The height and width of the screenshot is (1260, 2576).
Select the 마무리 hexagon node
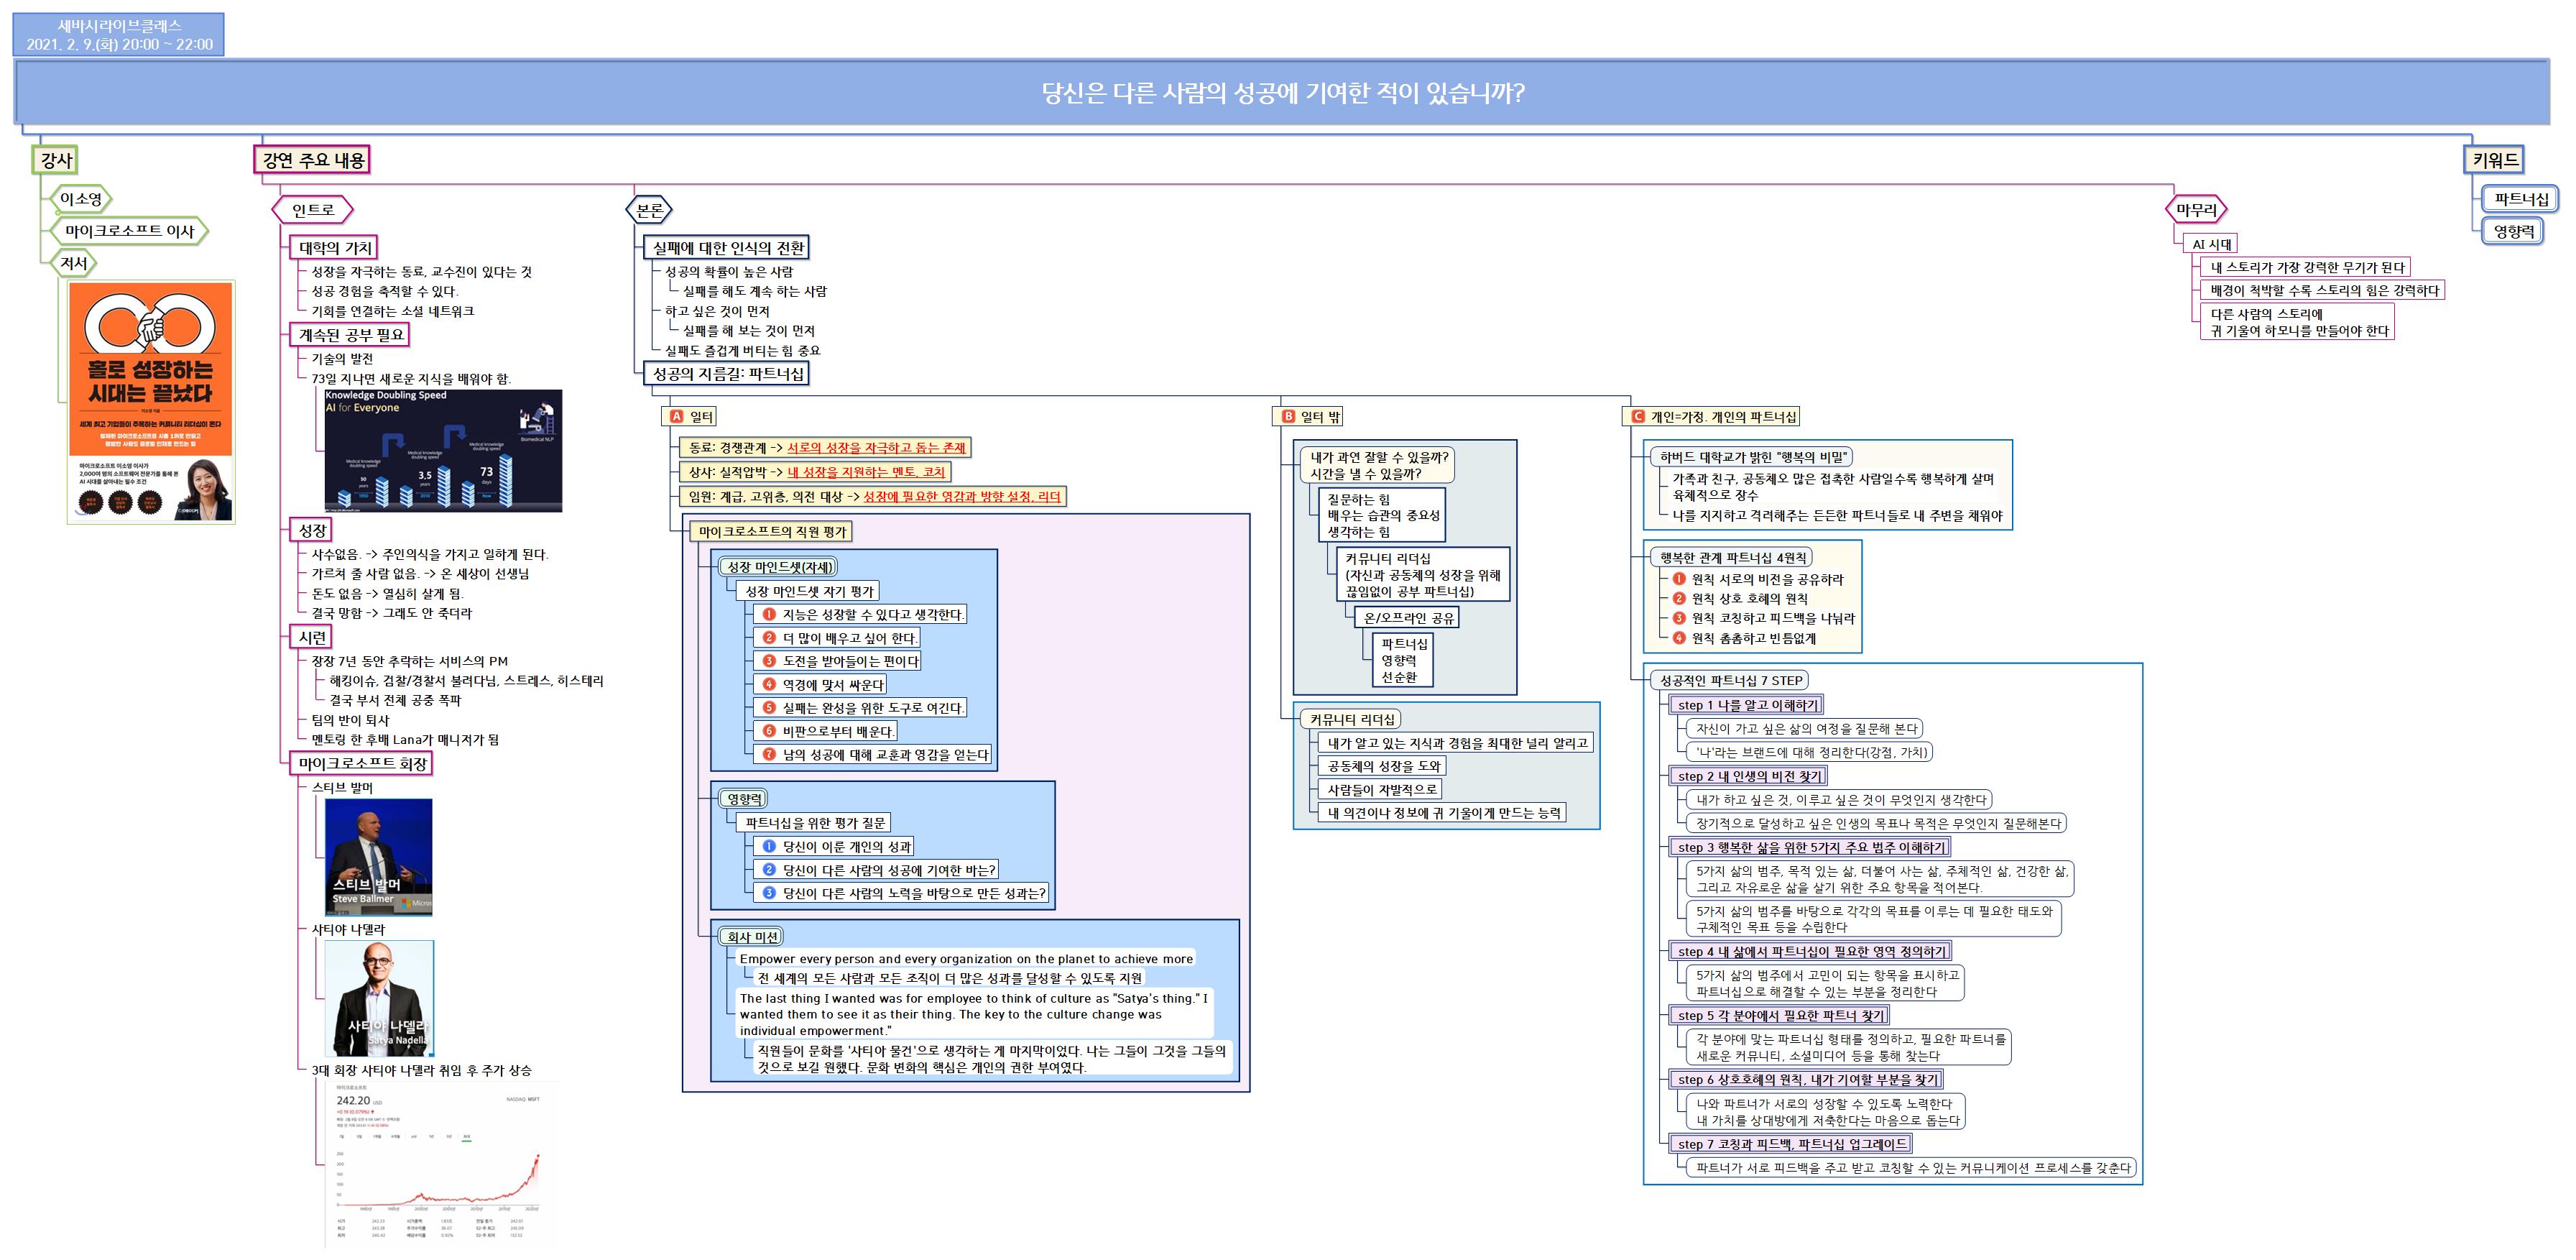pyautogui.click(x=2196, y=210)
